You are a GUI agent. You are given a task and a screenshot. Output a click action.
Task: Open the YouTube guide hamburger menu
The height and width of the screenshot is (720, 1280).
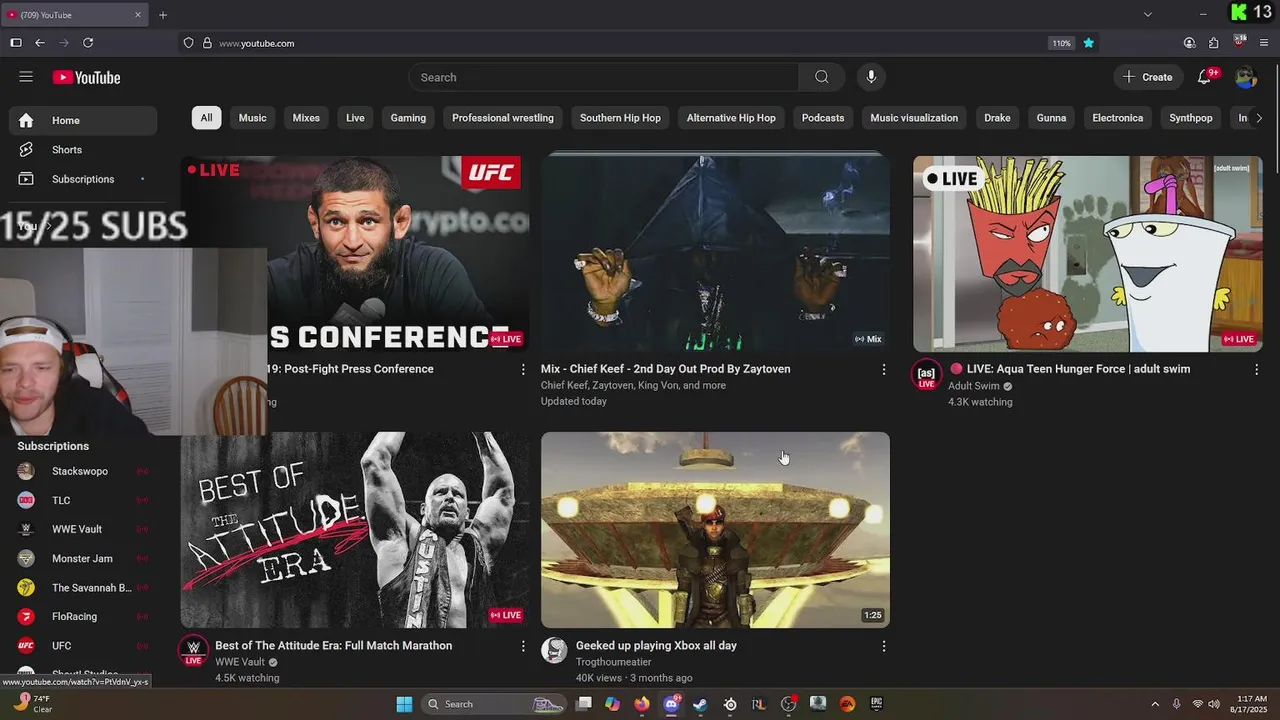tap(26, 77)
